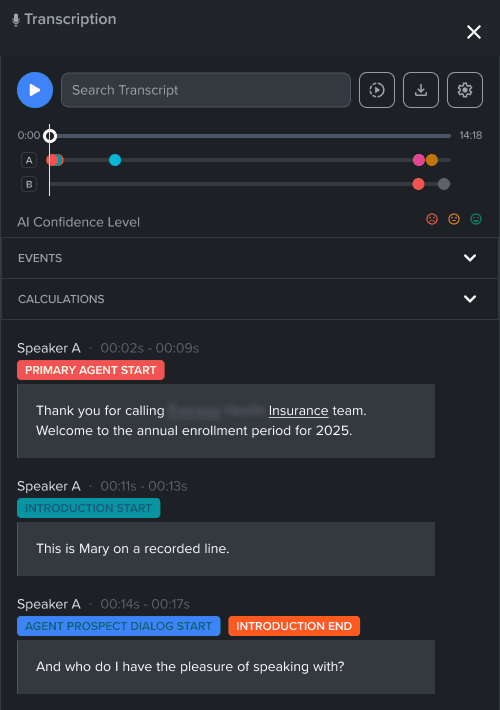Viewport: 500px width, 710px height.
Task: Click the playback speed icon button
Action: [377, 90]
